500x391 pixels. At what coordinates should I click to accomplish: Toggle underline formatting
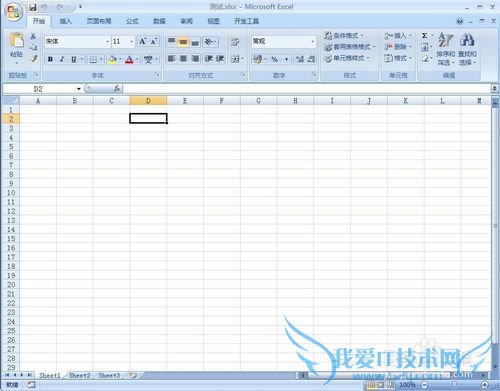pyautogui.click(x=74, y=59)
